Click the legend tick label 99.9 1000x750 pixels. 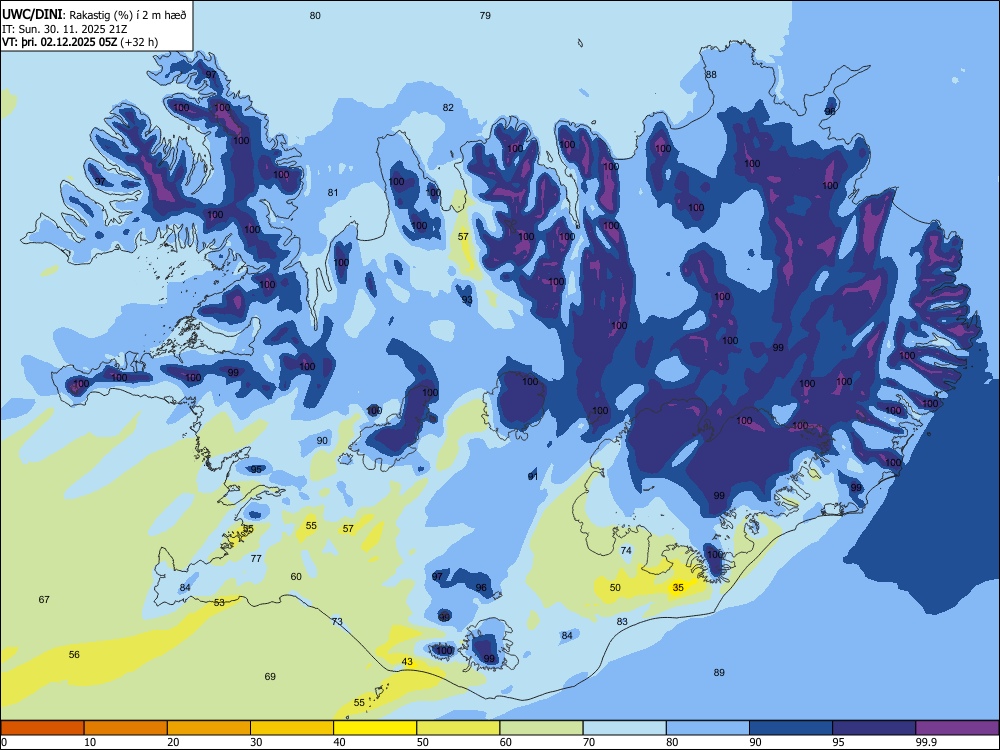925,742
